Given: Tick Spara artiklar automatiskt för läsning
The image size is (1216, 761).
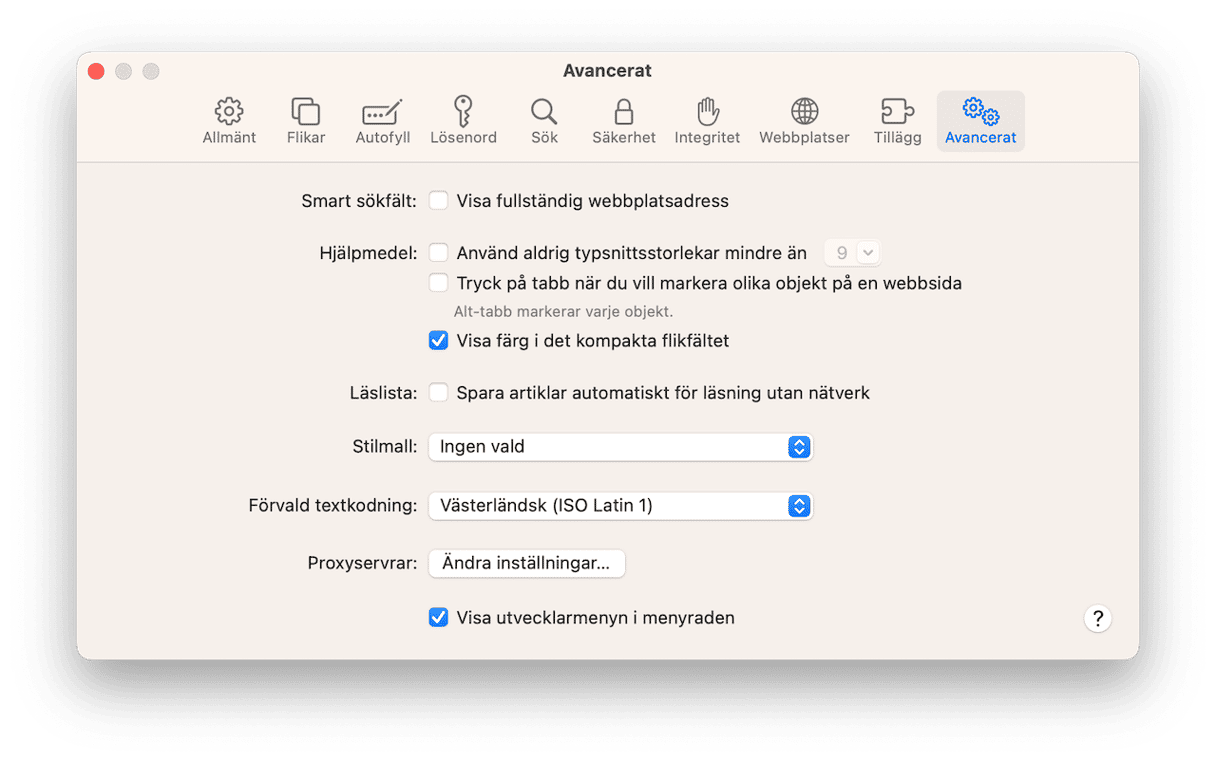Looking at the screenshot, I should (438, 393).
